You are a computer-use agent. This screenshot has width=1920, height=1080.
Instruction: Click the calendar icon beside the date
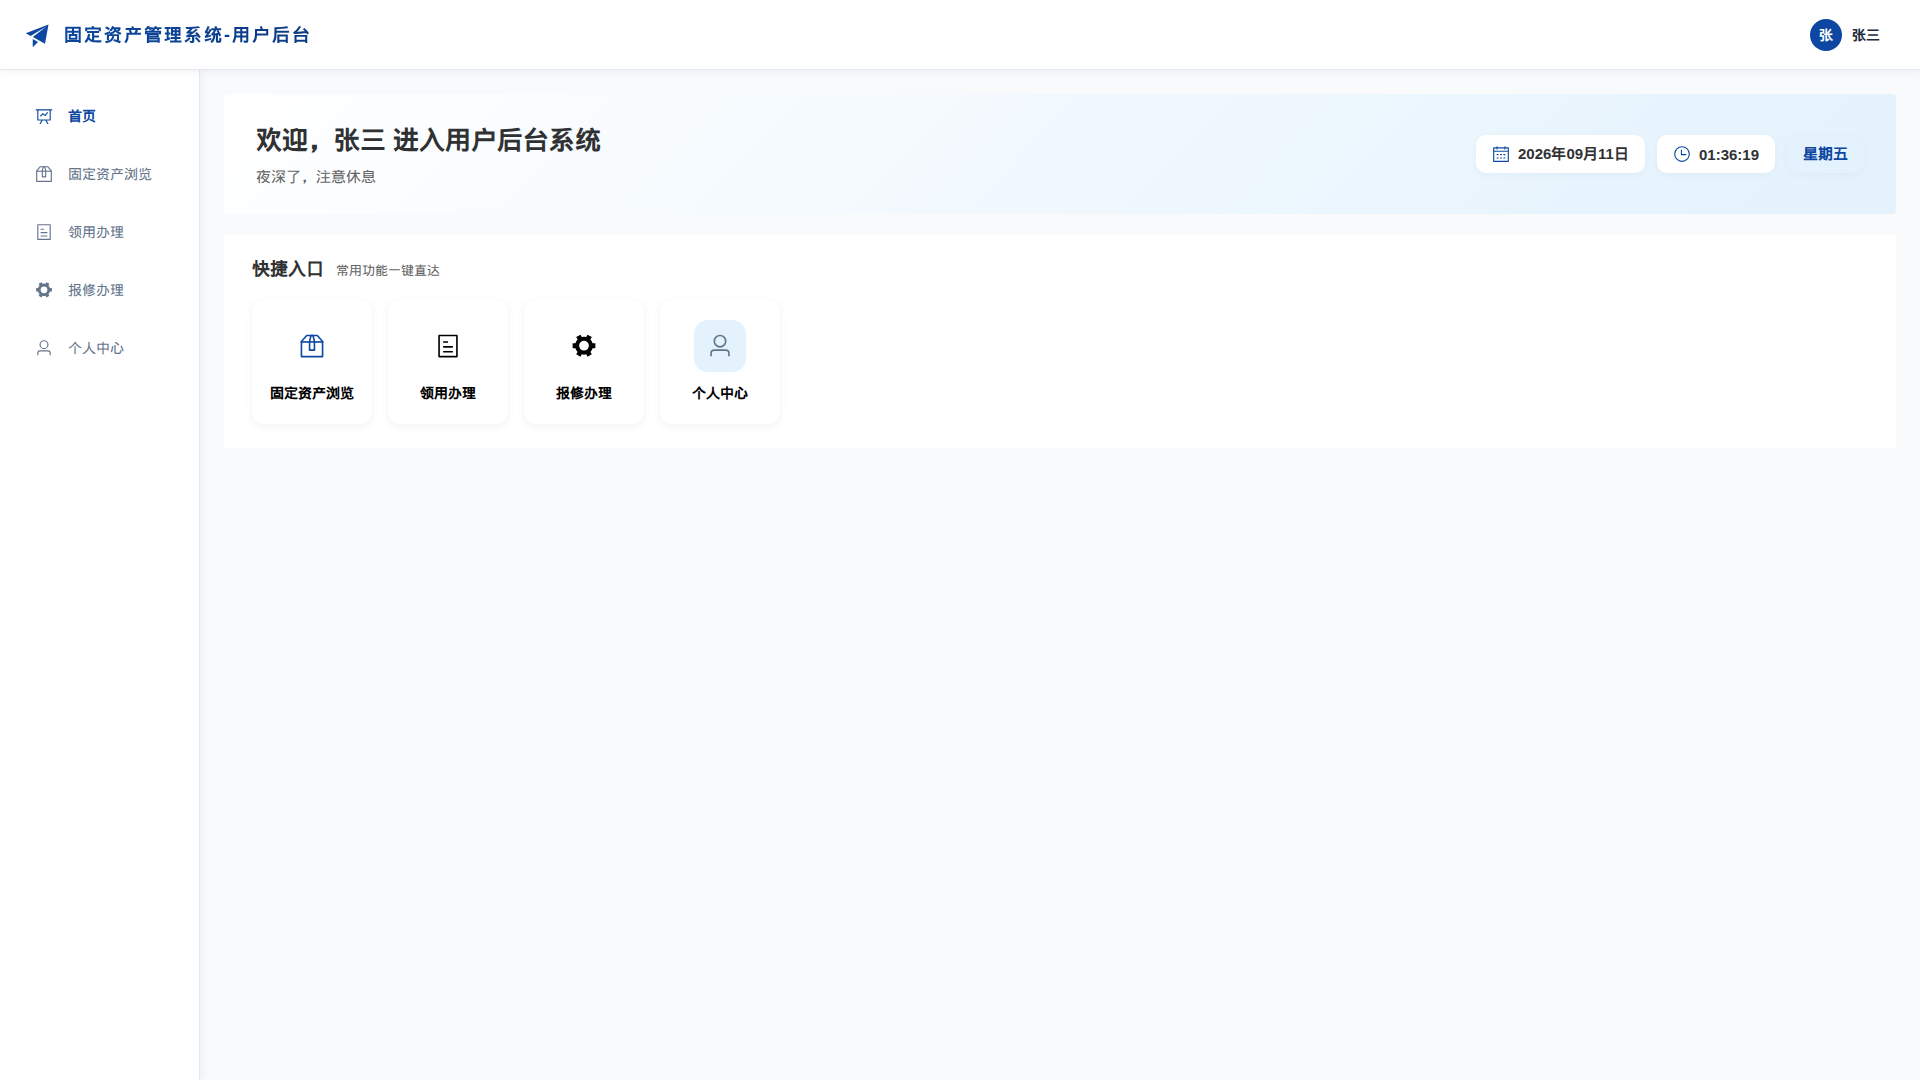click(1501, 154)
